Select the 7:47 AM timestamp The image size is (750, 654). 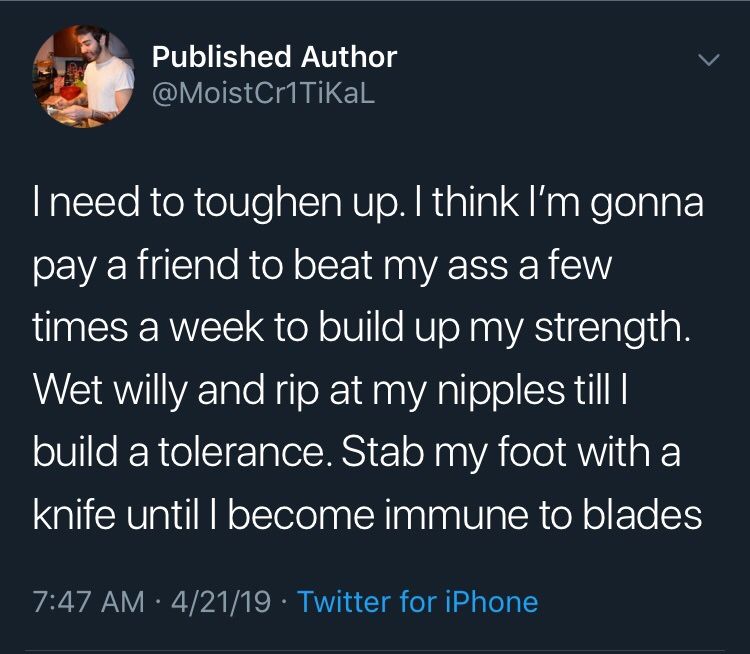pyautogui.click(x=88, y=601)
